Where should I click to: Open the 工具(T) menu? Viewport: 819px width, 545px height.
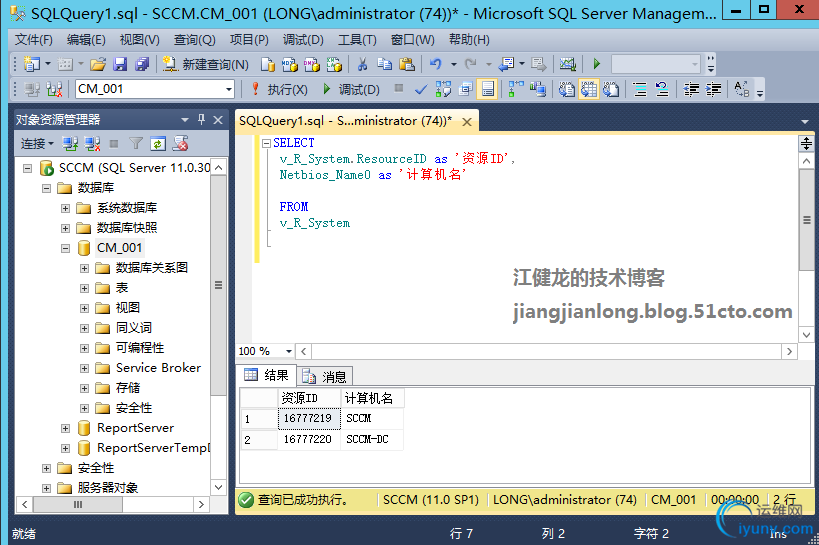click(357, 40)
